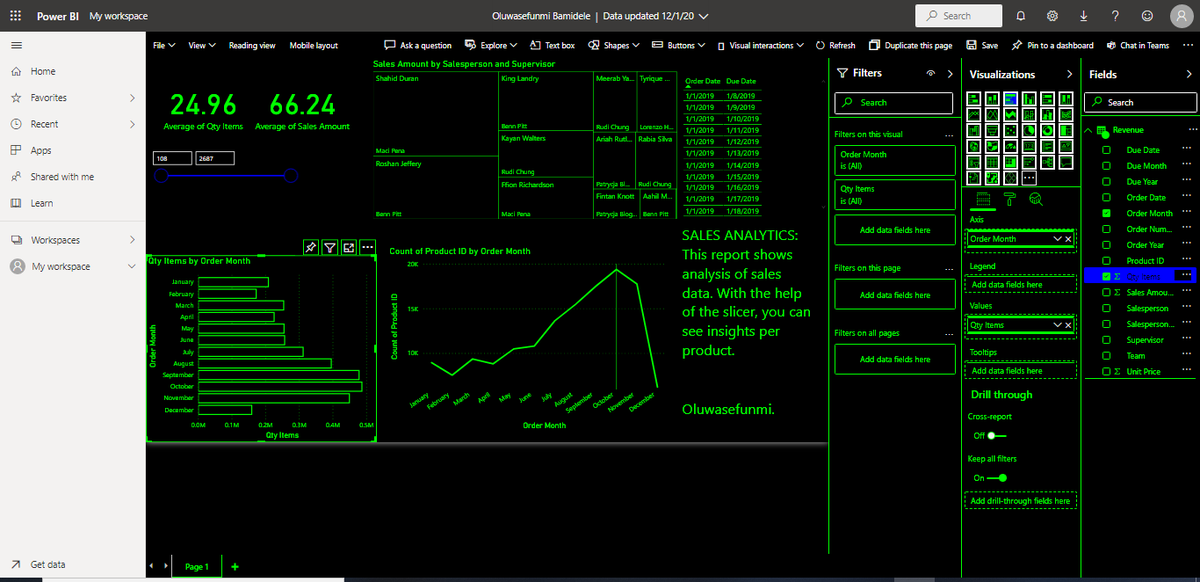This screenshot has width=1200, height=582.
Task: Turn on the Cross-report toggle
Action: [996, 436]
